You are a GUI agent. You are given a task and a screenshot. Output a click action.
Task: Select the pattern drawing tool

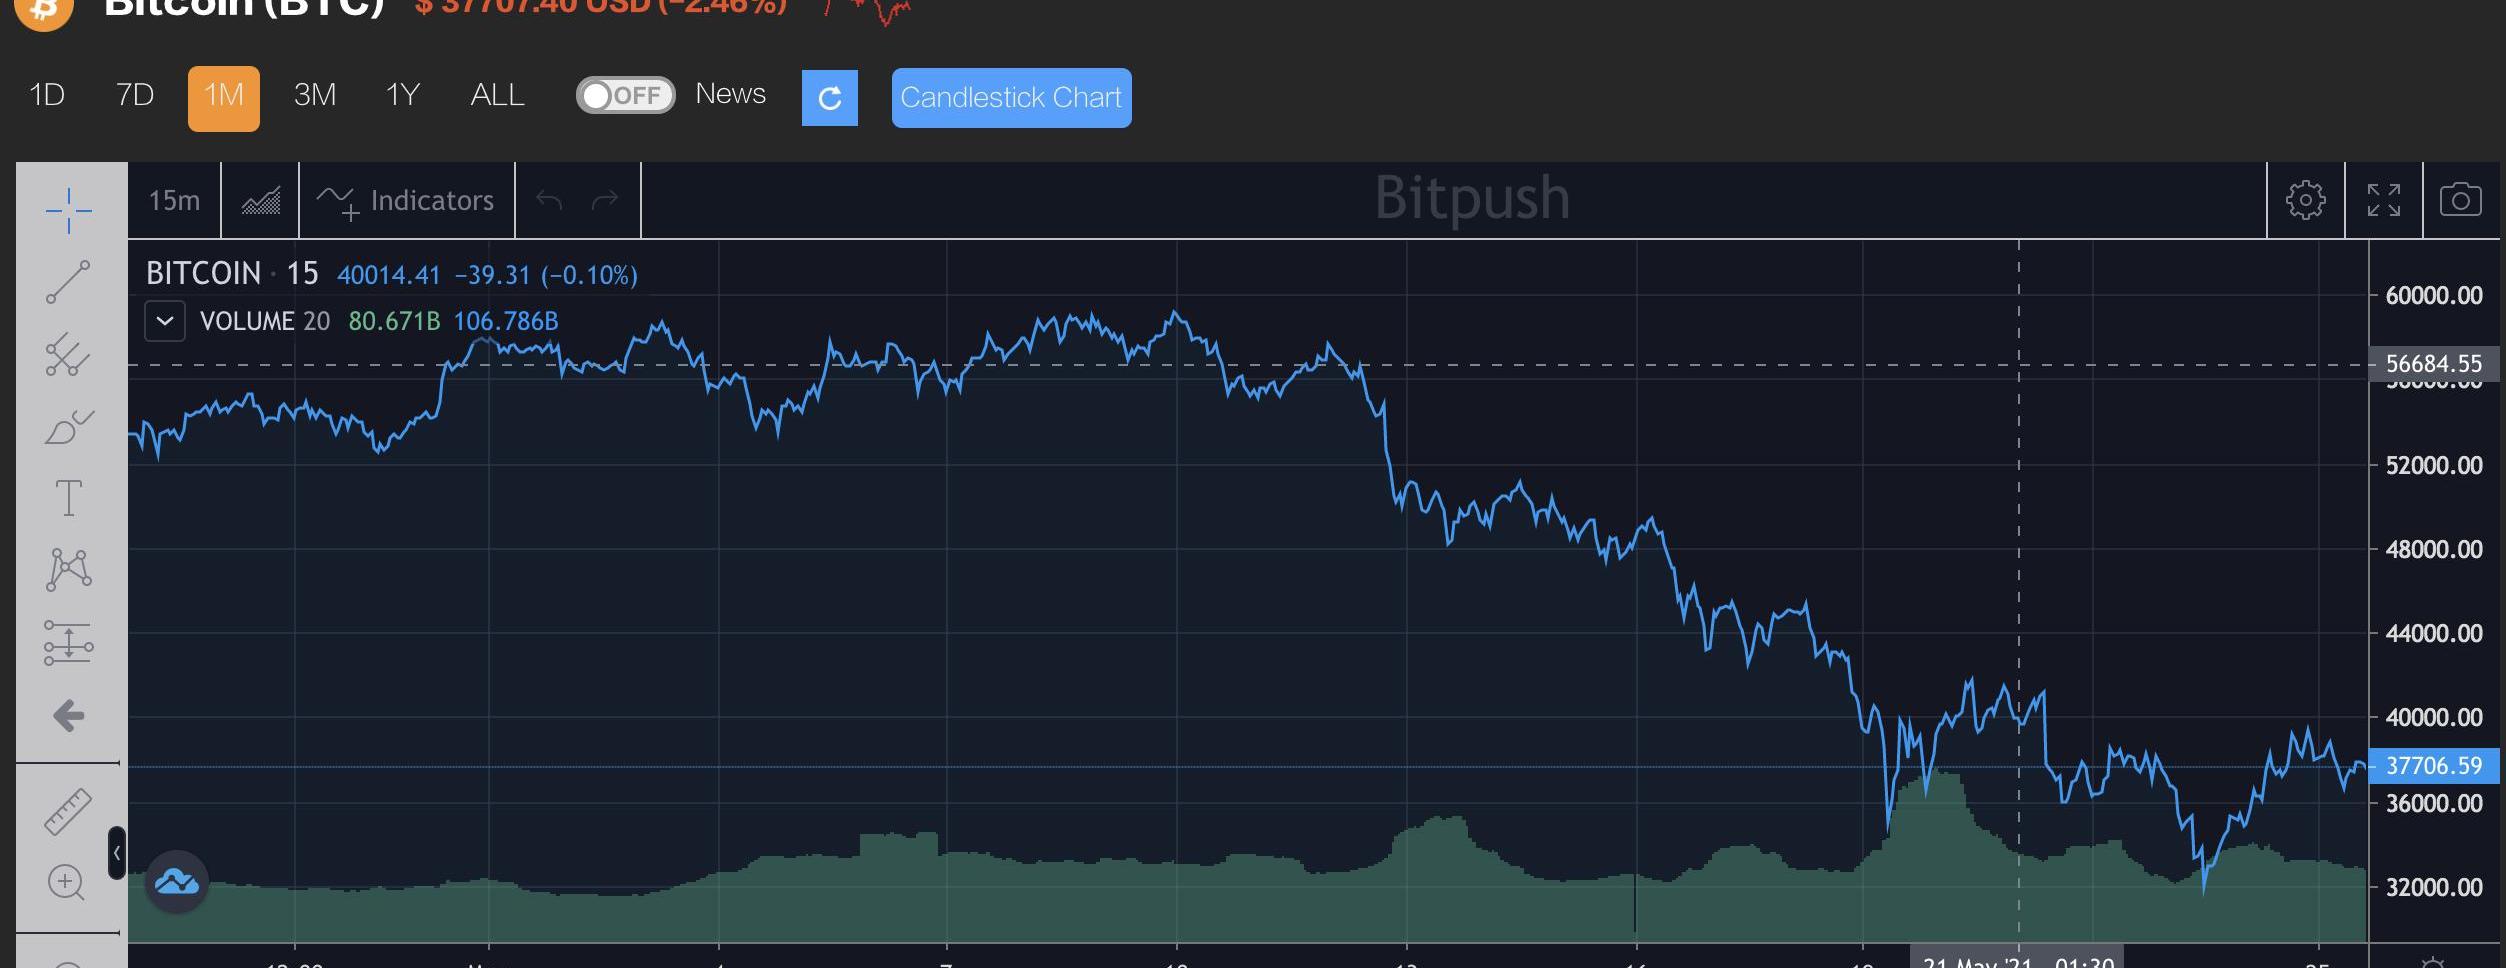68,569
